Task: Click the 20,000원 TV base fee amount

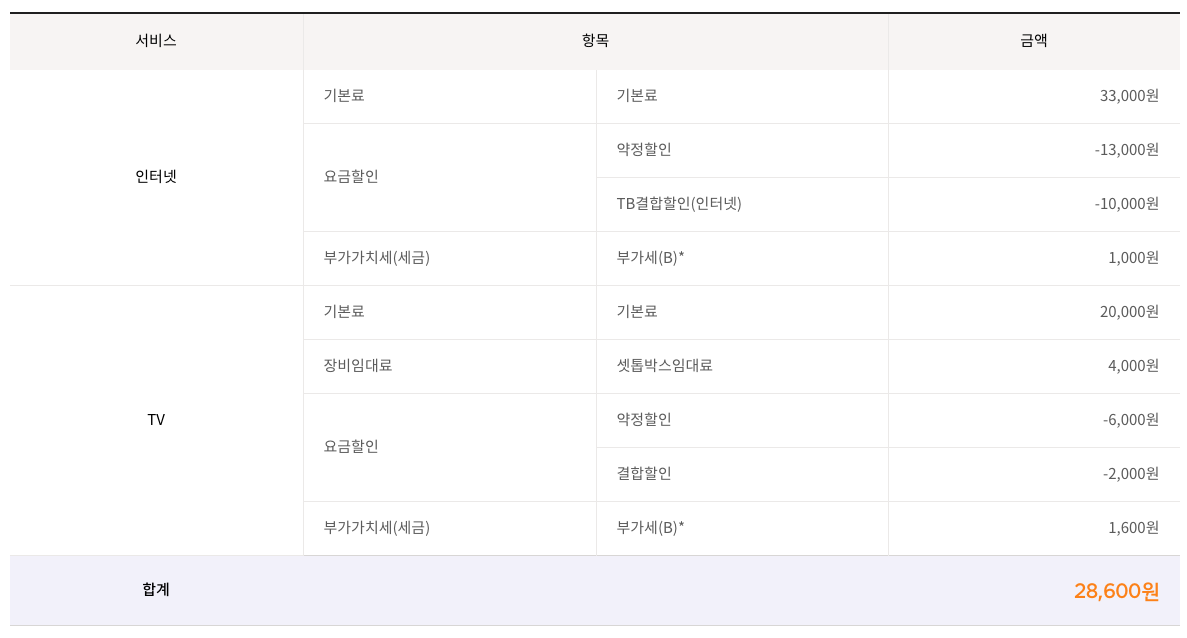Action: [x=1129, y=312]
